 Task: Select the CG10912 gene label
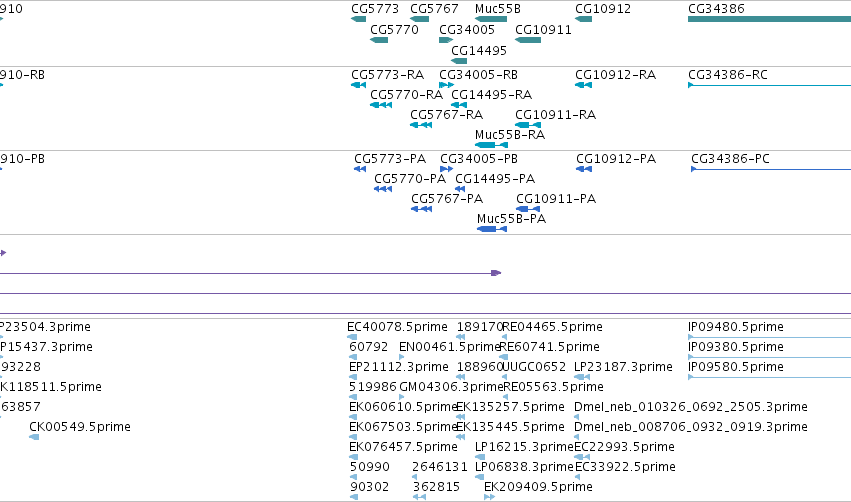pos(602,9)
